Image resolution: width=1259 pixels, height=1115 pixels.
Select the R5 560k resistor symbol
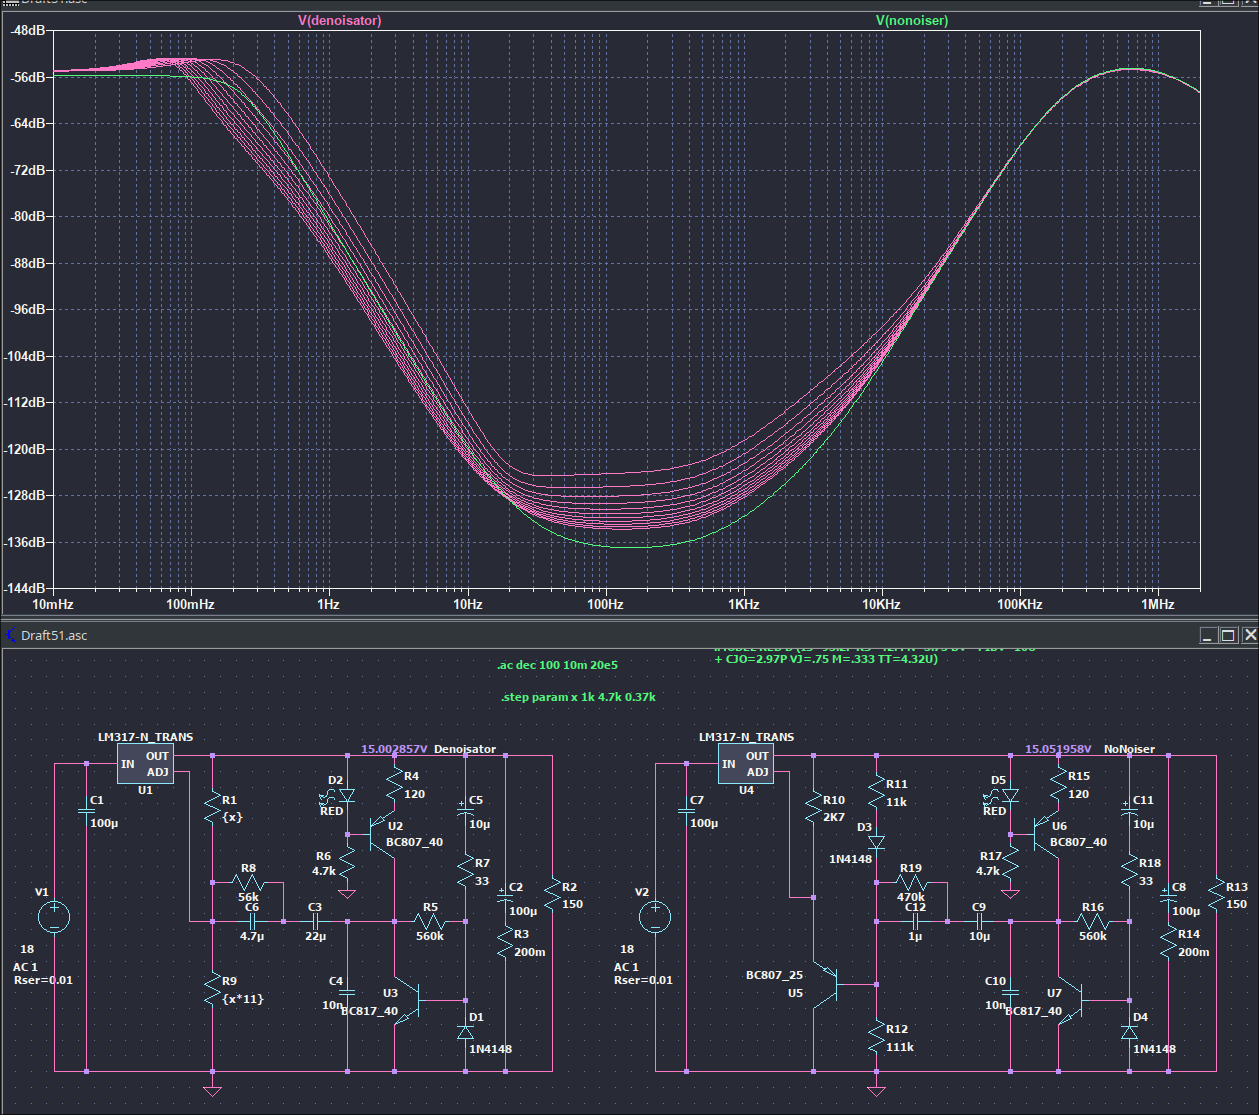(x=430, y=921)
